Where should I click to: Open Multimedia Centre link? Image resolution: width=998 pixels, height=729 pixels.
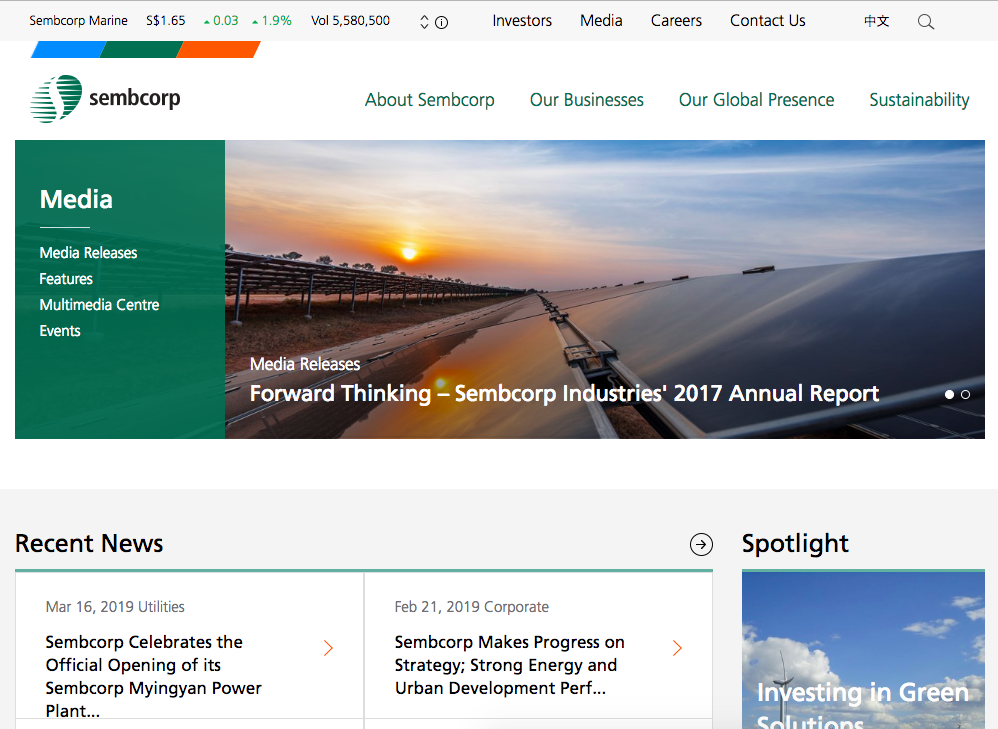[x=99, y=305]
